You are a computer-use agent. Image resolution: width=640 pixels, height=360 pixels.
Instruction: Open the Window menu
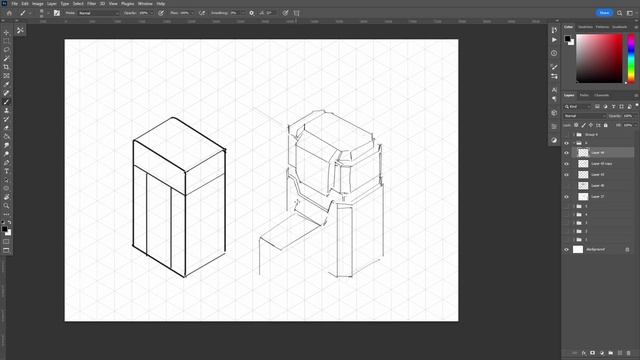[145, 4]
